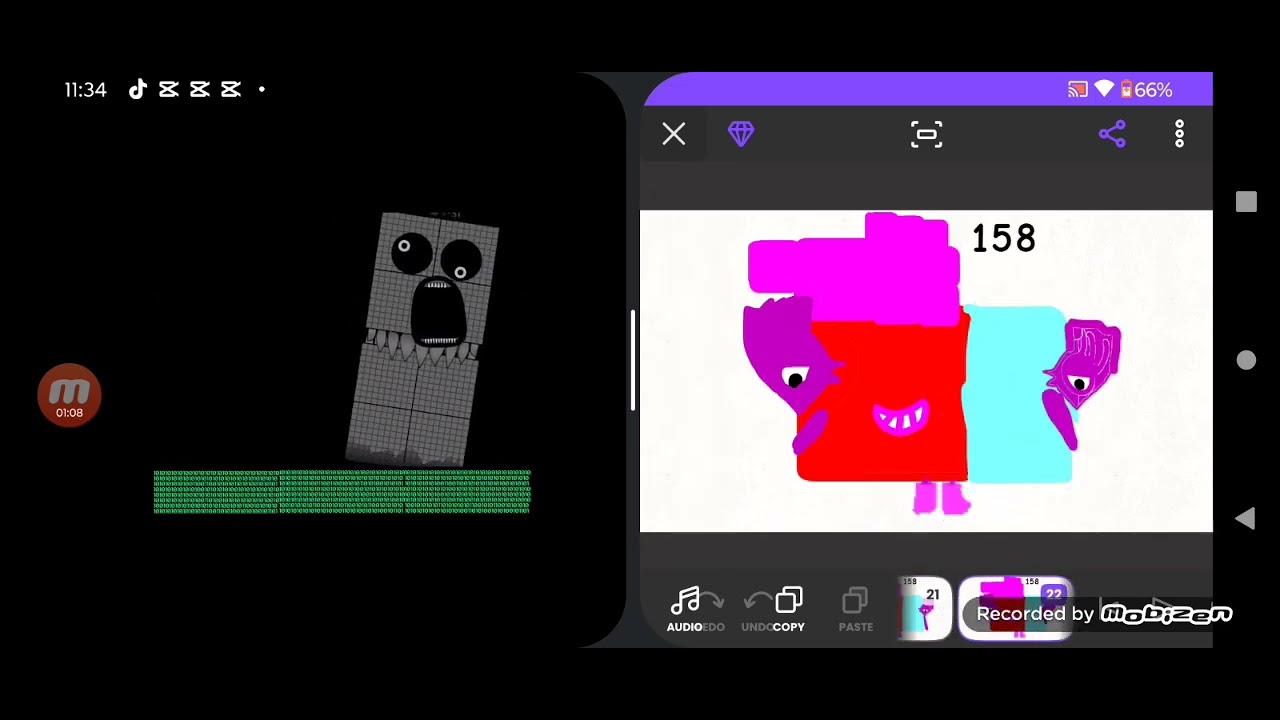
Task: Tap Mobizen recording bubble showing 01:08
Action: coord(69,396)
